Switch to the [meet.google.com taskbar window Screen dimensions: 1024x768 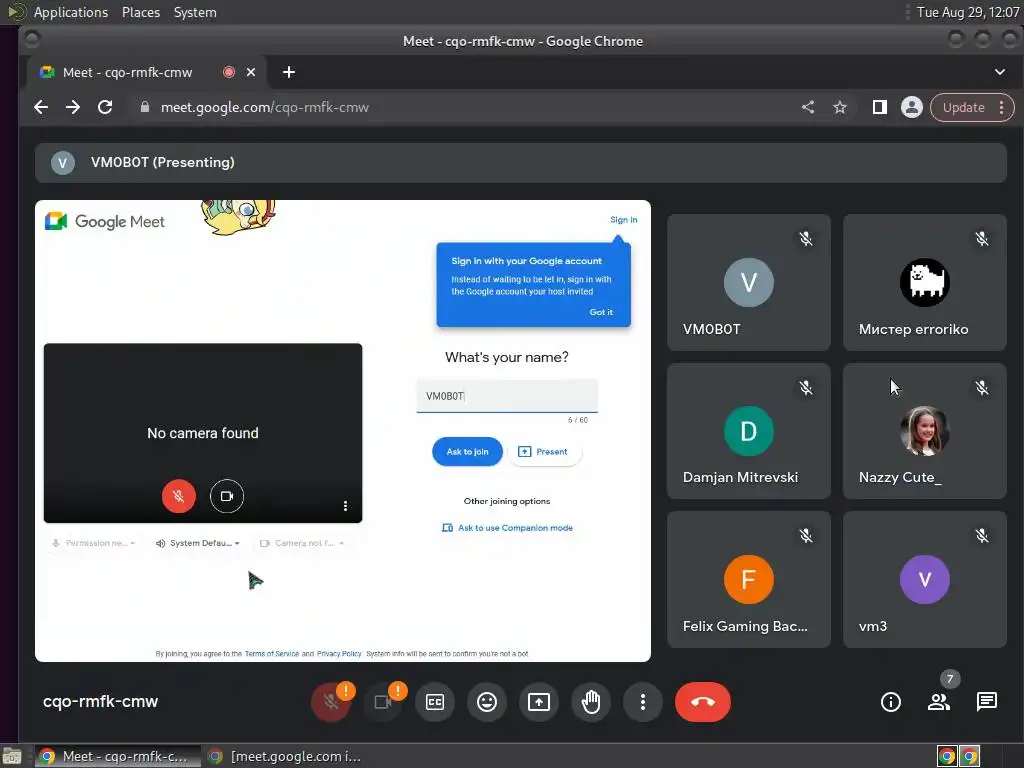coord(285,756)
